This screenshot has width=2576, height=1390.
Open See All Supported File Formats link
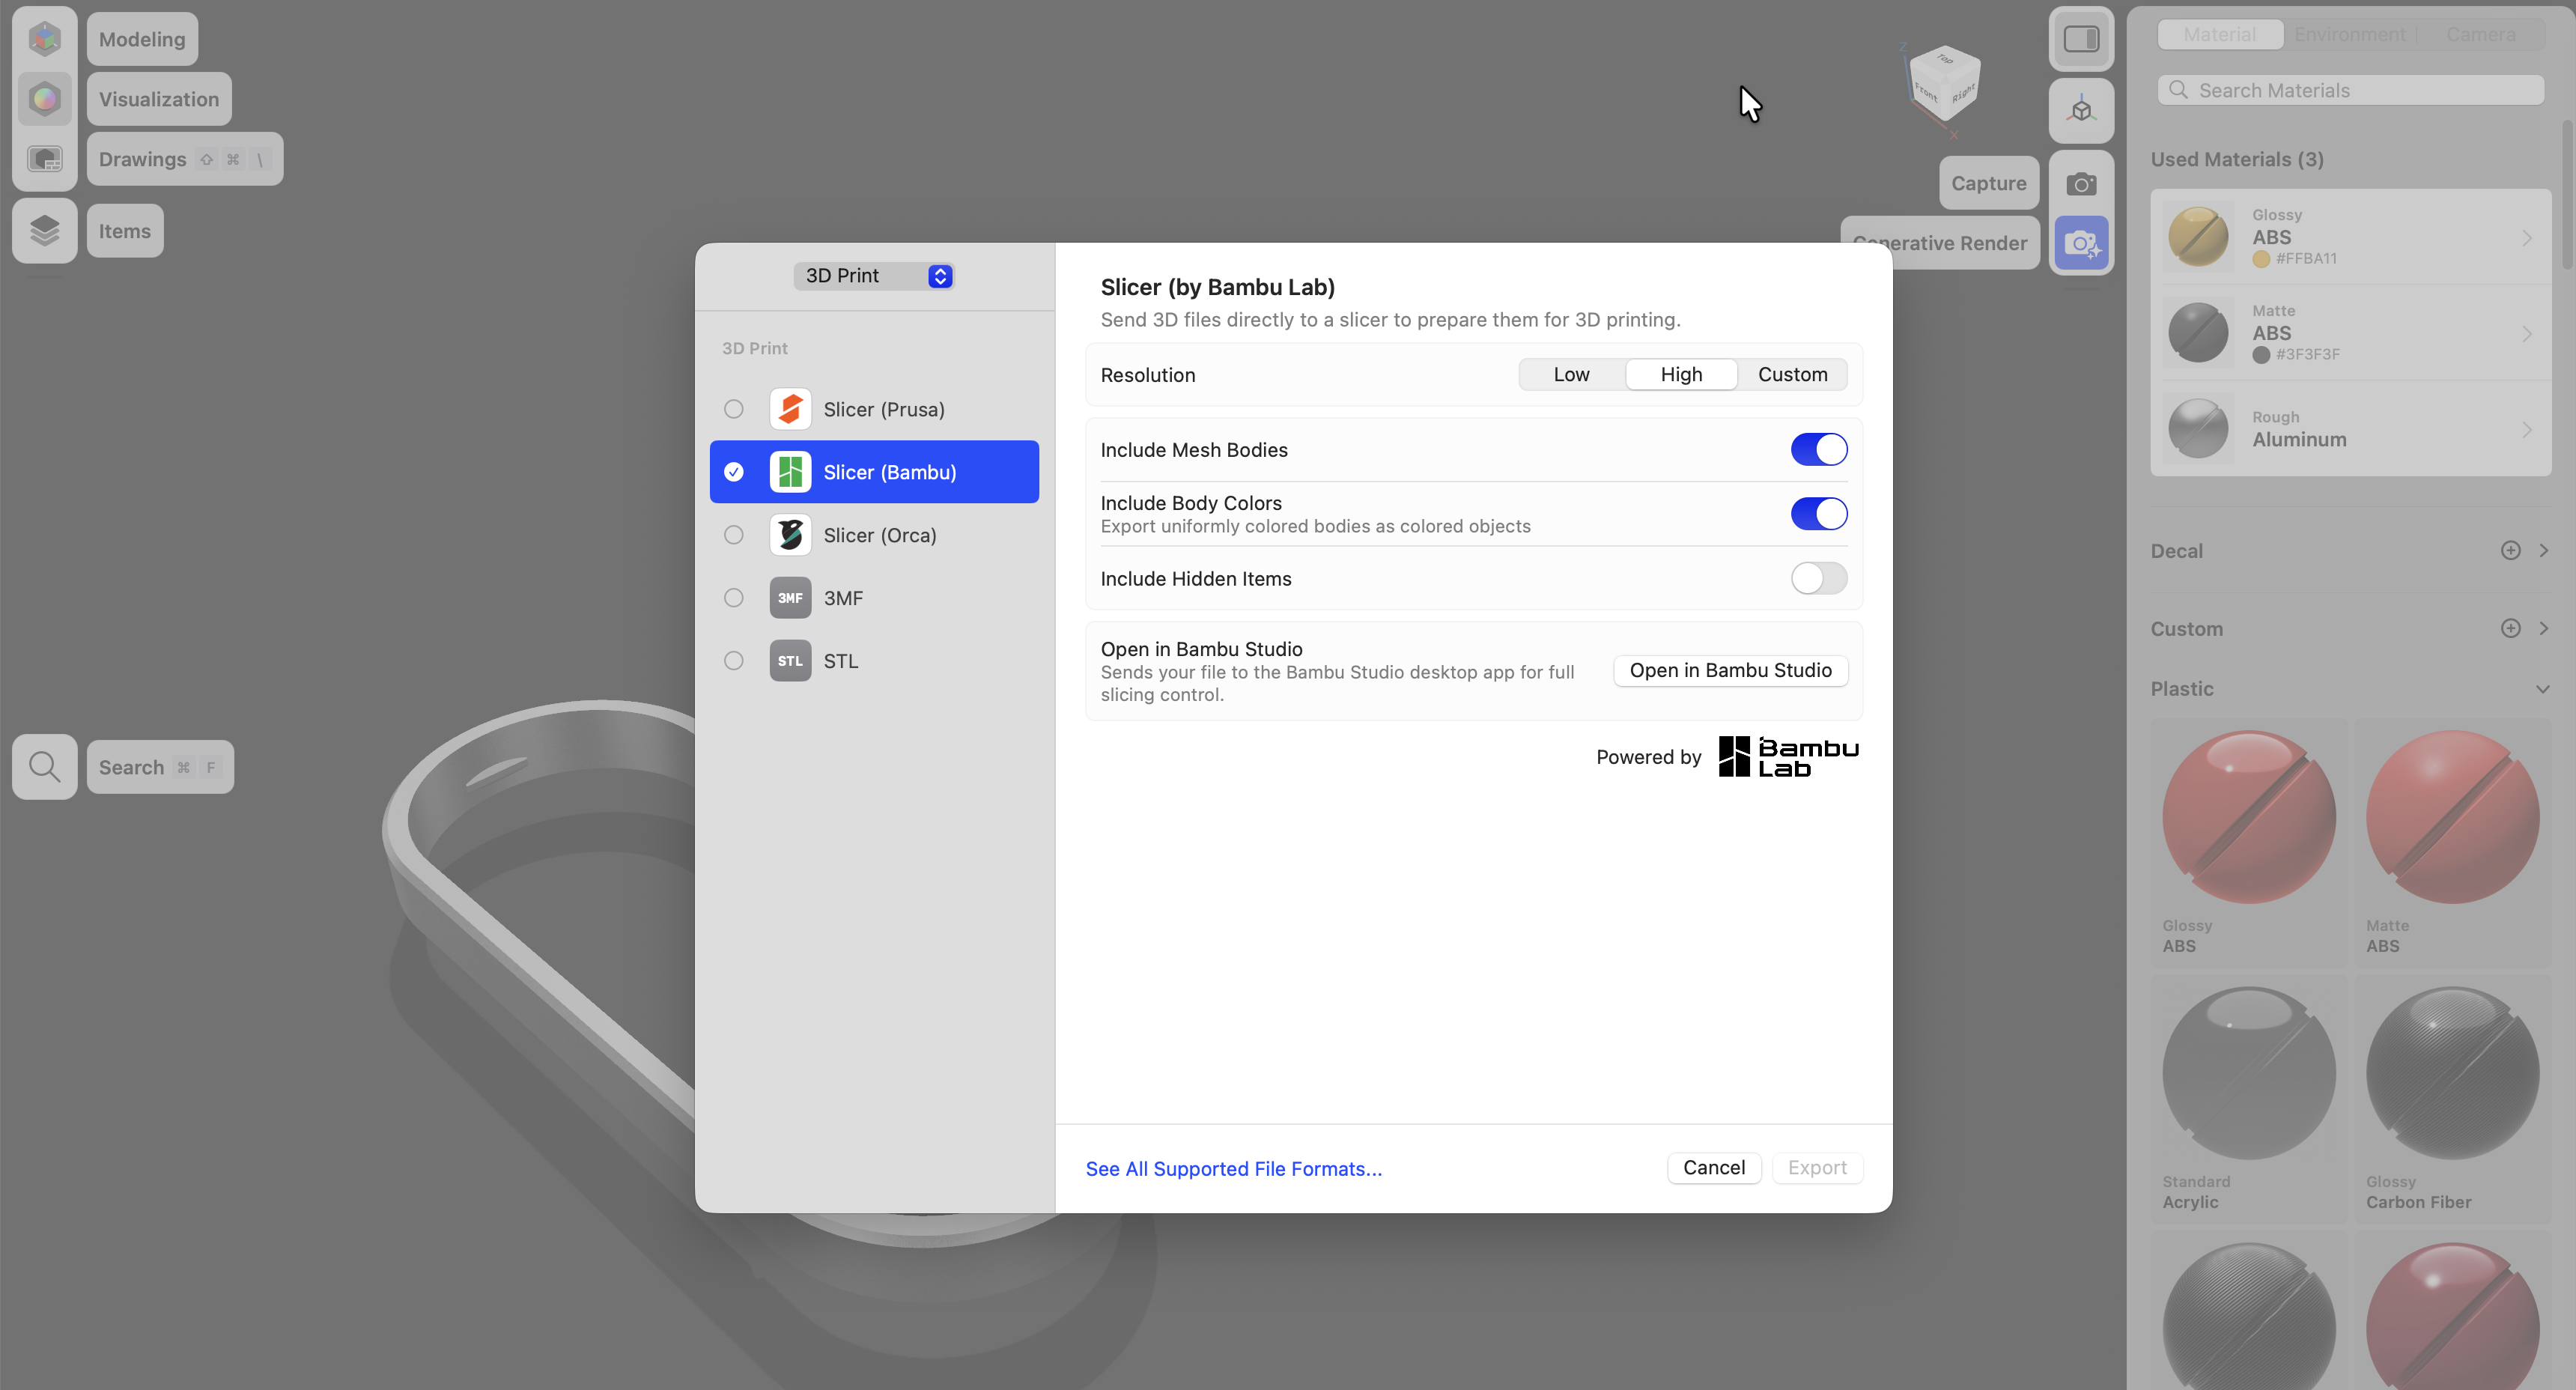[1233, 1169]
